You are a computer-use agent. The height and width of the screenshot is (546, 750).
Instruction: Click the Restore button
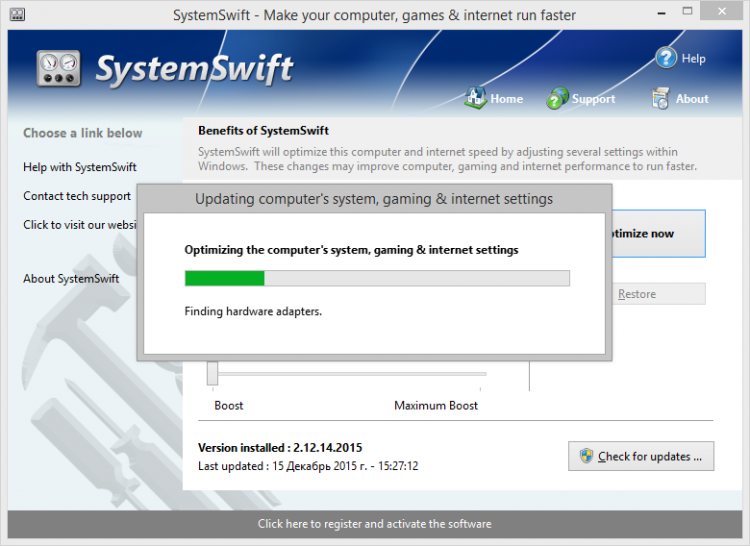[659, 294]
